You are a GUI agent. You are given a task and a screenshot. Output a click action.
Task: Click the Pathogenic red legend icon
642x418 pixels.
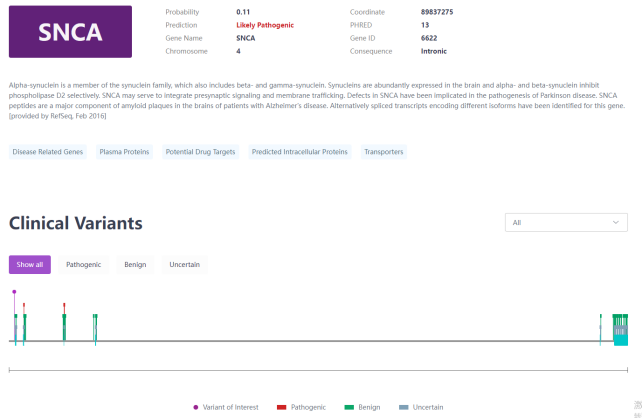click(282, 407)
